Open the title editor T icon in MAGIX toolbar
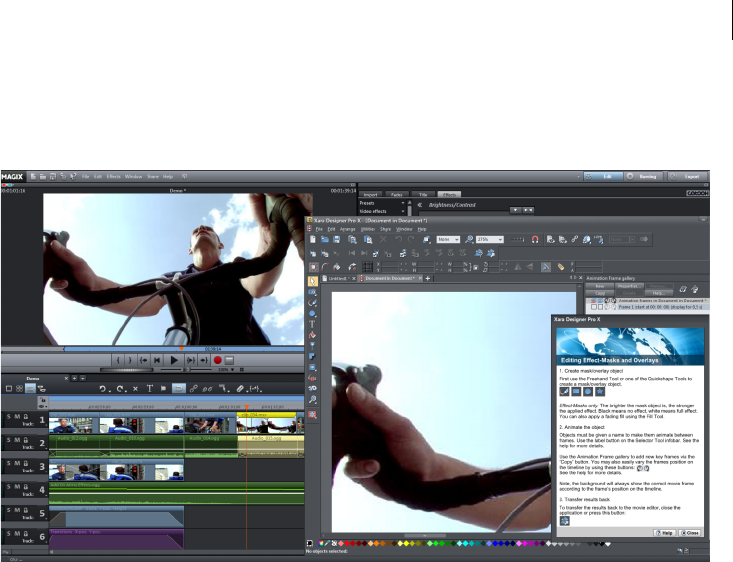 150,388
